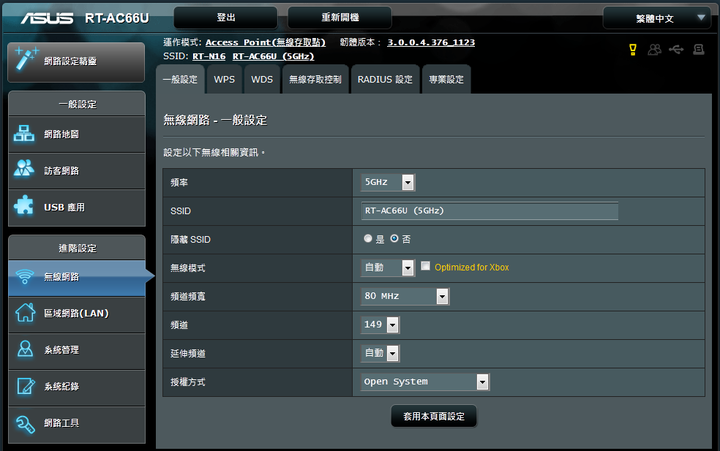Switch to the 無線存取控制 tab
This screenshot has height=451, width=720.
[315, 79]
